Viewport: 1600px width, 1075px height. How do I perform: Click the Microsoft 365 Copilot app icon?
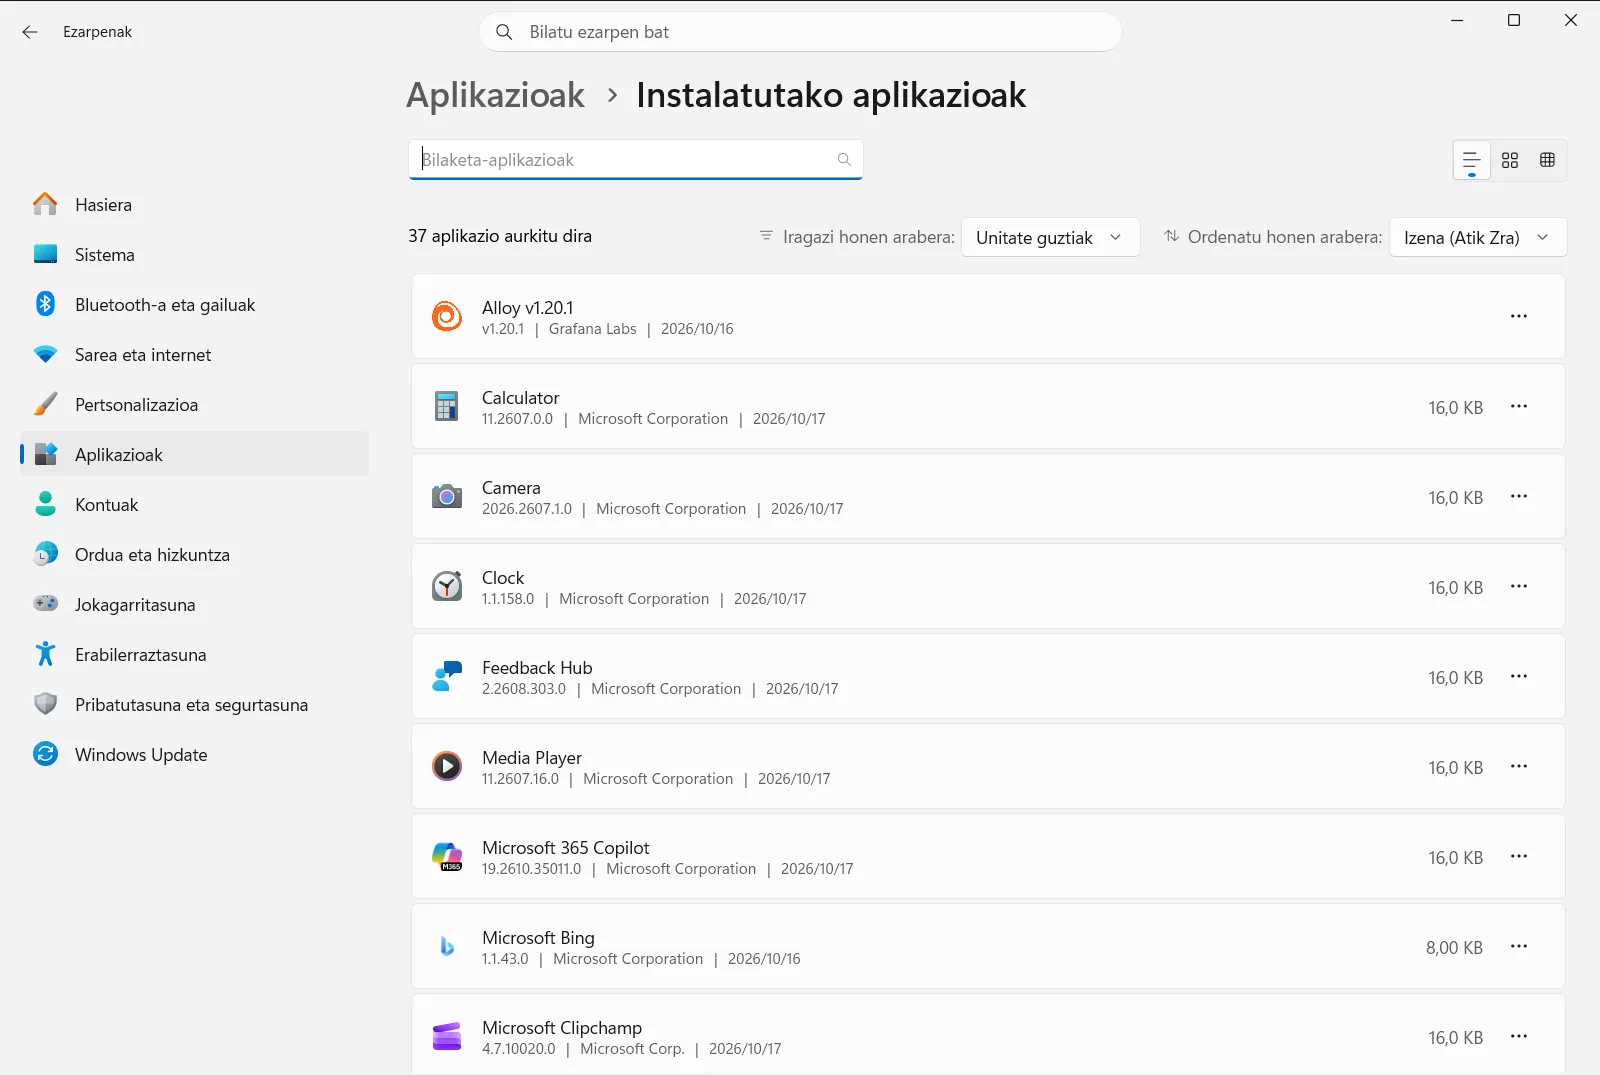447,856
